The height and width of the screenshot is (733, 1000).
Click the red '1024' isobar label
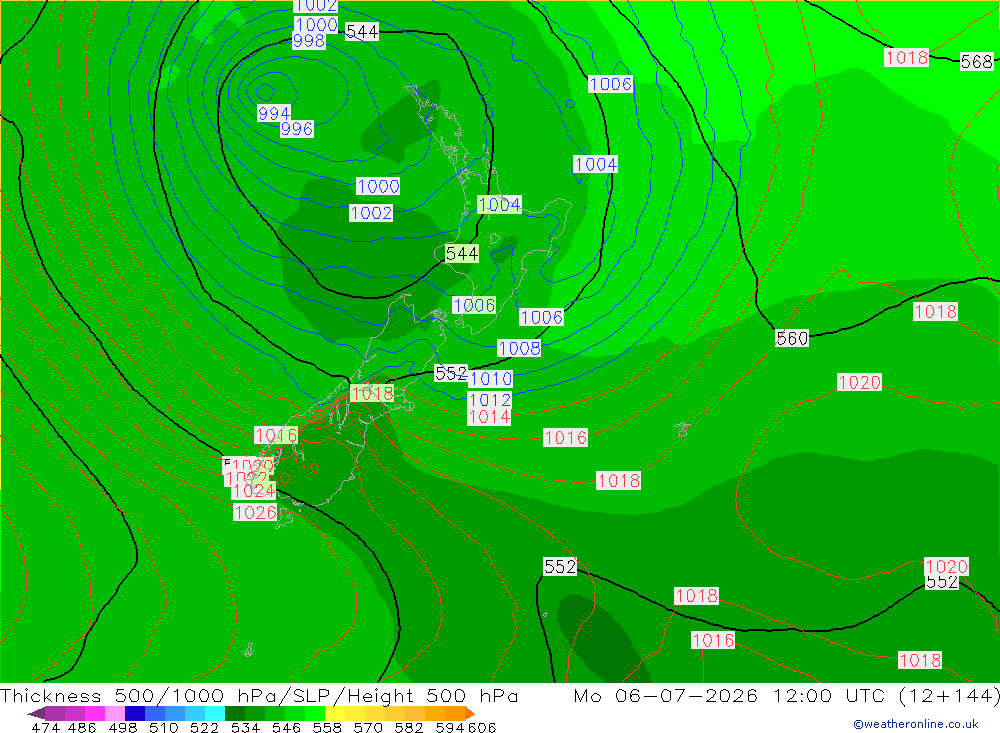coord(254,491)
